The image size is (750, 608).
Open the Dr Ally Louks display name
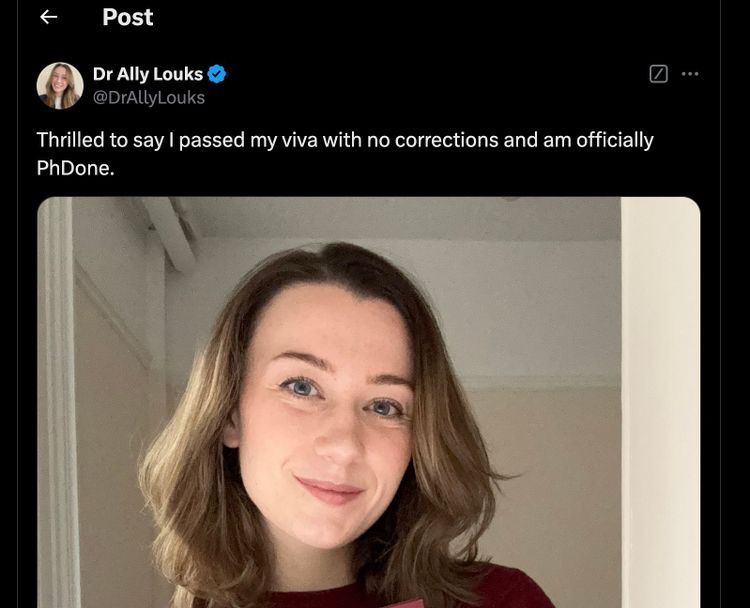[x=148, y=74]
